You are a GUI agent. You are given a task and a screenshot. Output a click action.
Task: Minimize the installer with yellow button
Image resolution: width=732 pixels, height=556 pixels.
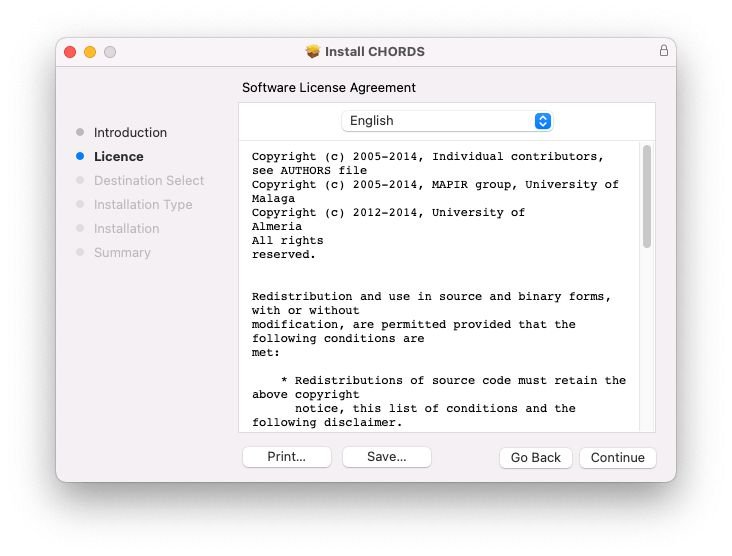coord(90,52)
